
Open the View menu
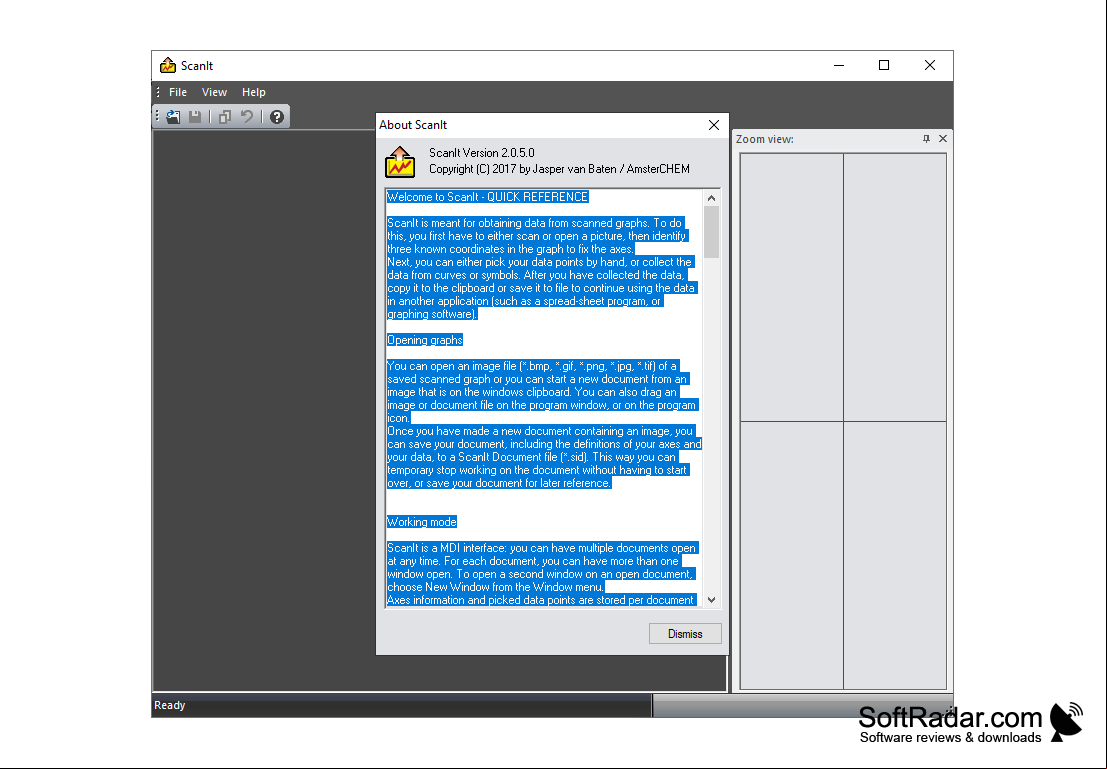tap(214, 93)
